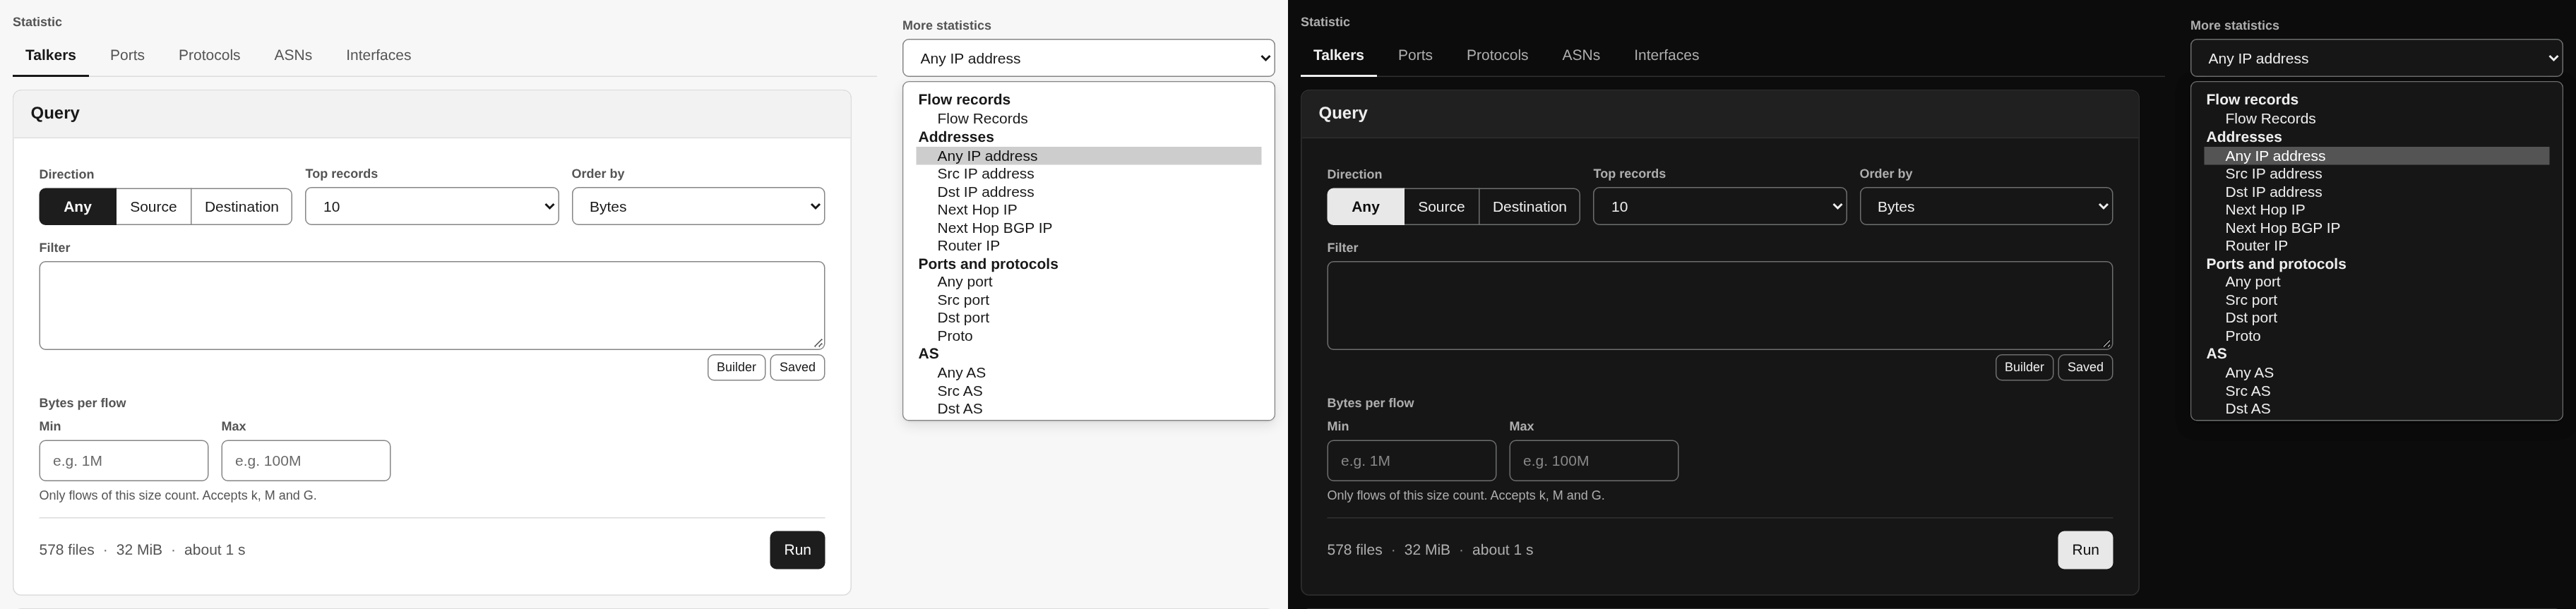Image resolution: width=2576 pixels, height=609 pixels.
Task: Choose Any port in light list
Action: click(1089, 282)
